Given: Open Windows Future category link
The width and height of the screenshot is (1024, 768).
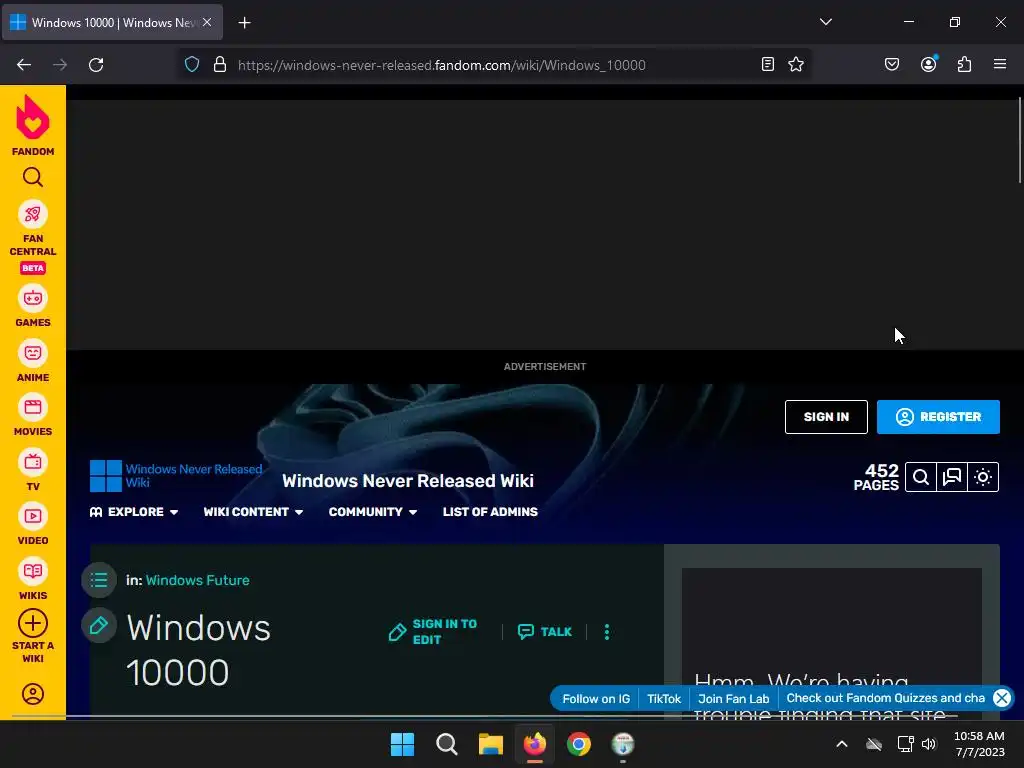Looking at the screenshot, I should click(197, 580).
